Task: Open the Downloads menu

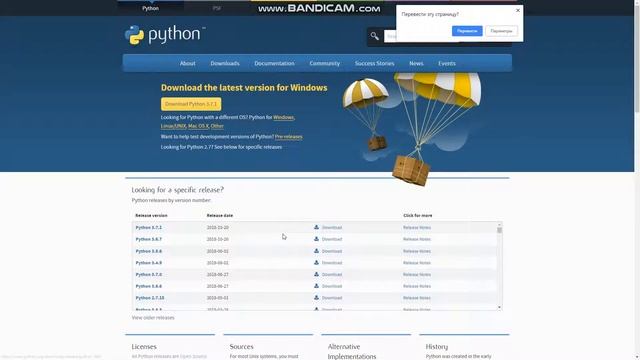Action: click(x=225, y=63)
